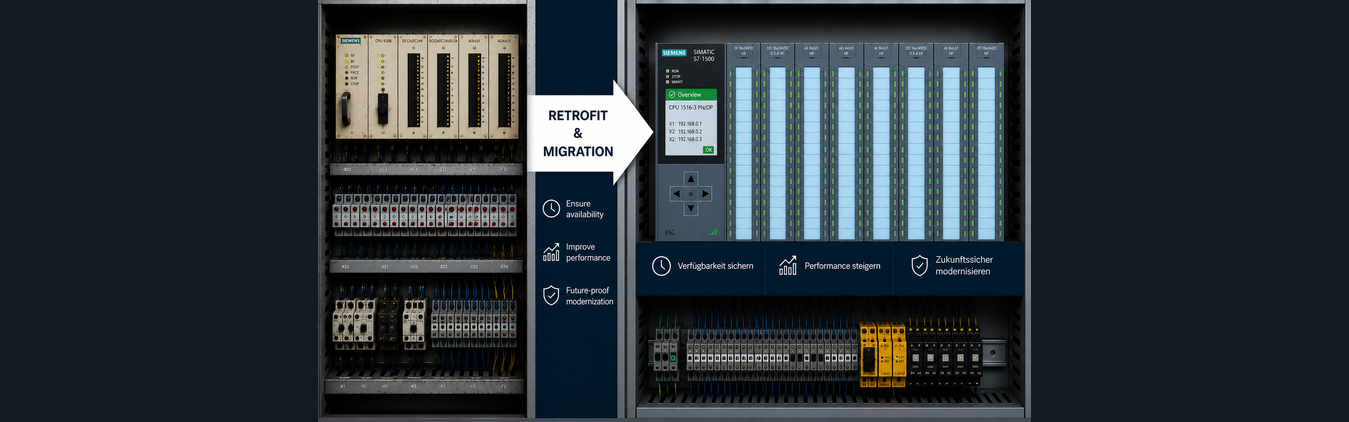The height and width of the screenshot is (422, 1349).
Task: Click the Improve performance text
Action: 588,252
